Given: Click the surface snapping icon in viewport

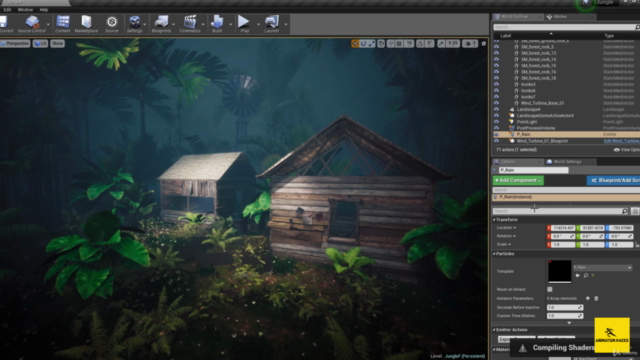Looking at the screenshot, I should 391,44.
